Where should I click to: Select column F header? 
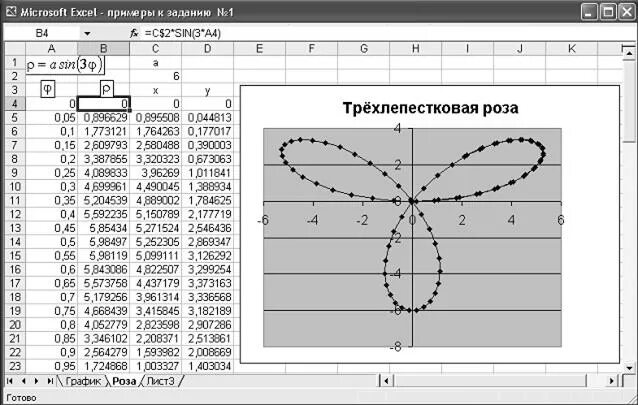point(312,49)
